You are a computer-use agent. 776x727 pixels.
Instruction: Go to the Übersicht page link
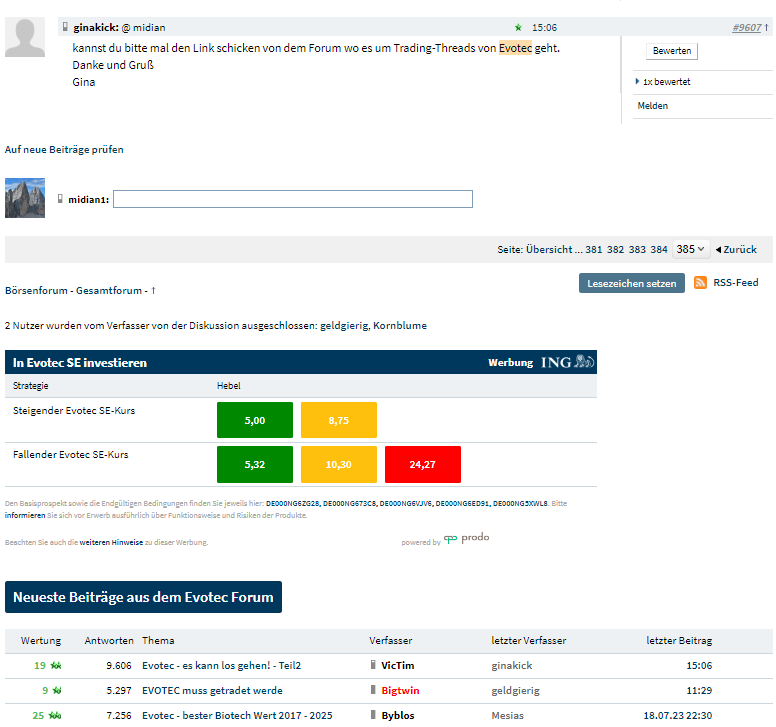click(549, 249)
